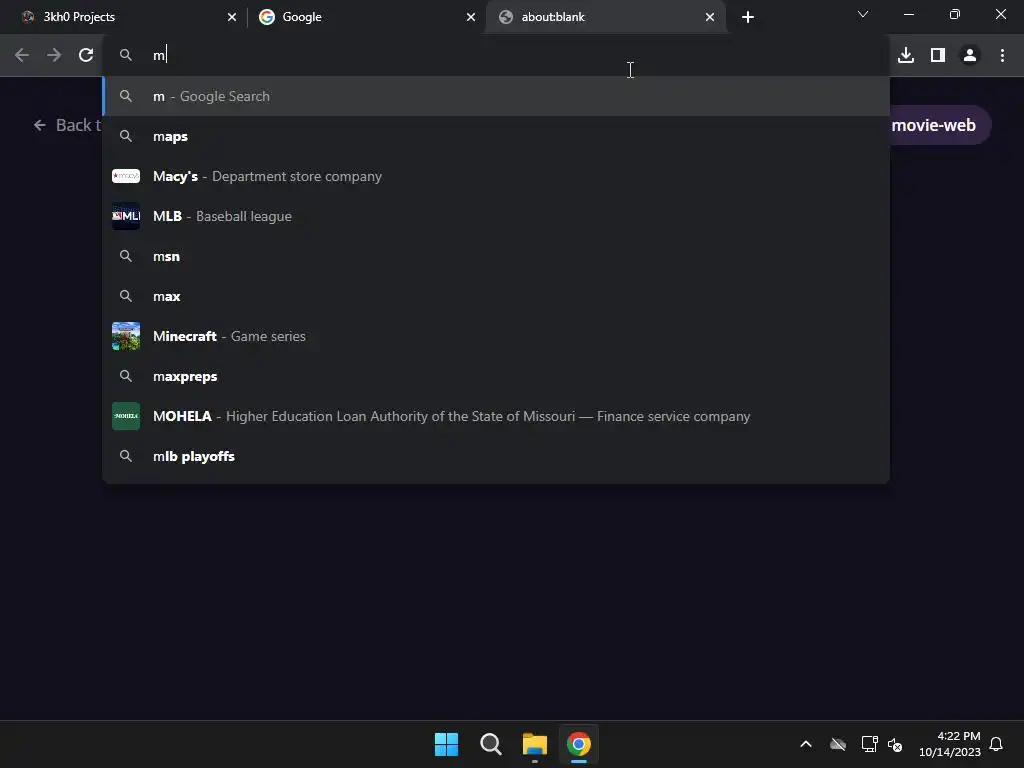
Task: Click the Minecraft image thumbnail
Action: tap(126, 336)
